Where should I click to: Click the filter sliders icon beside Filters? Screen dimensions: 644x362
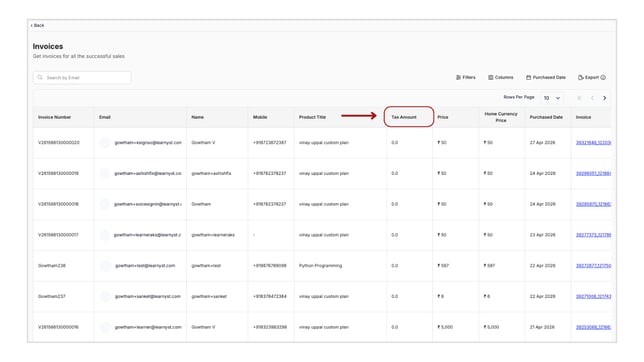pyautogui.click(x=458, y=77)
